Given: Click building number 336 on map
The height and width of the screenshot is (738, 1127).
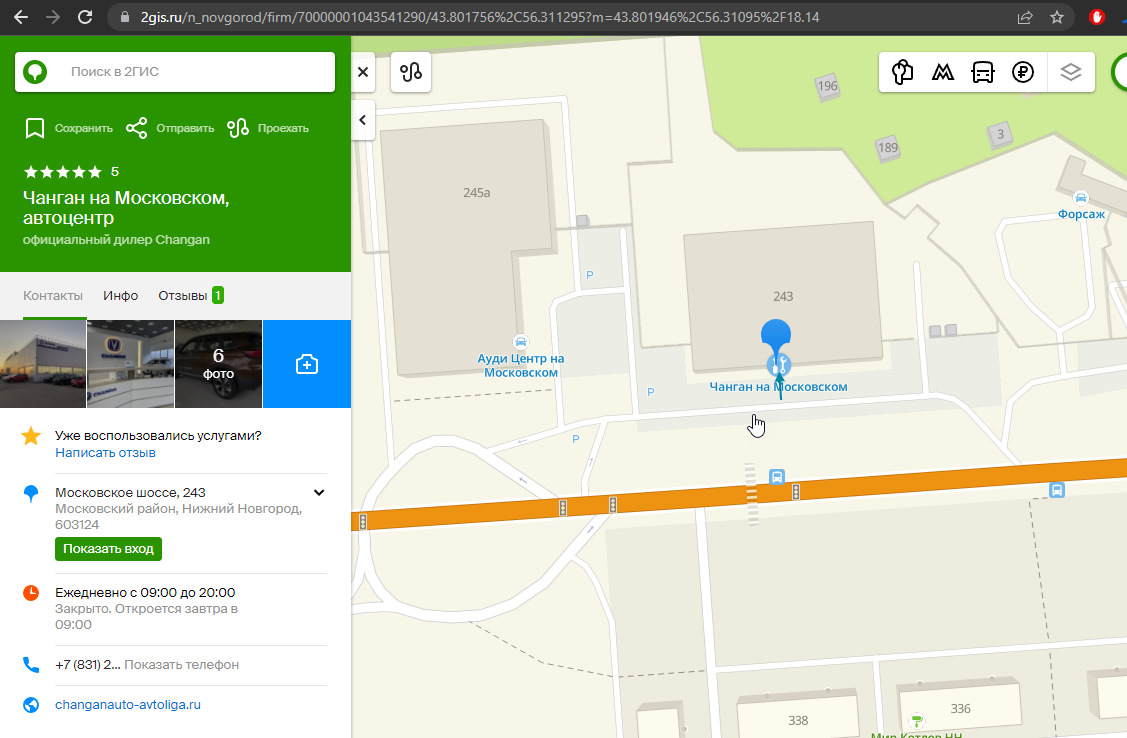Looking at the screenshot, I should coord(960,709).
